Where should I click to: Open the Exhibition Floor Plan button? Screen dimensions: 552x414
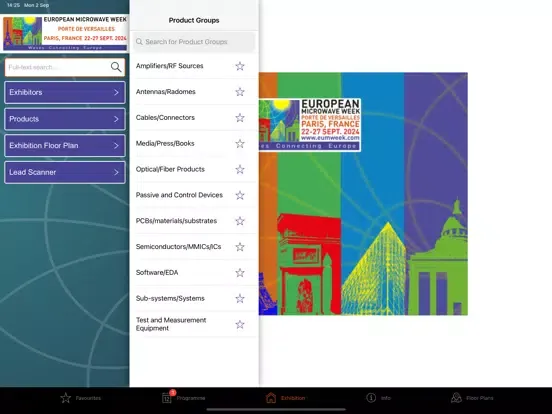point(65,145)
